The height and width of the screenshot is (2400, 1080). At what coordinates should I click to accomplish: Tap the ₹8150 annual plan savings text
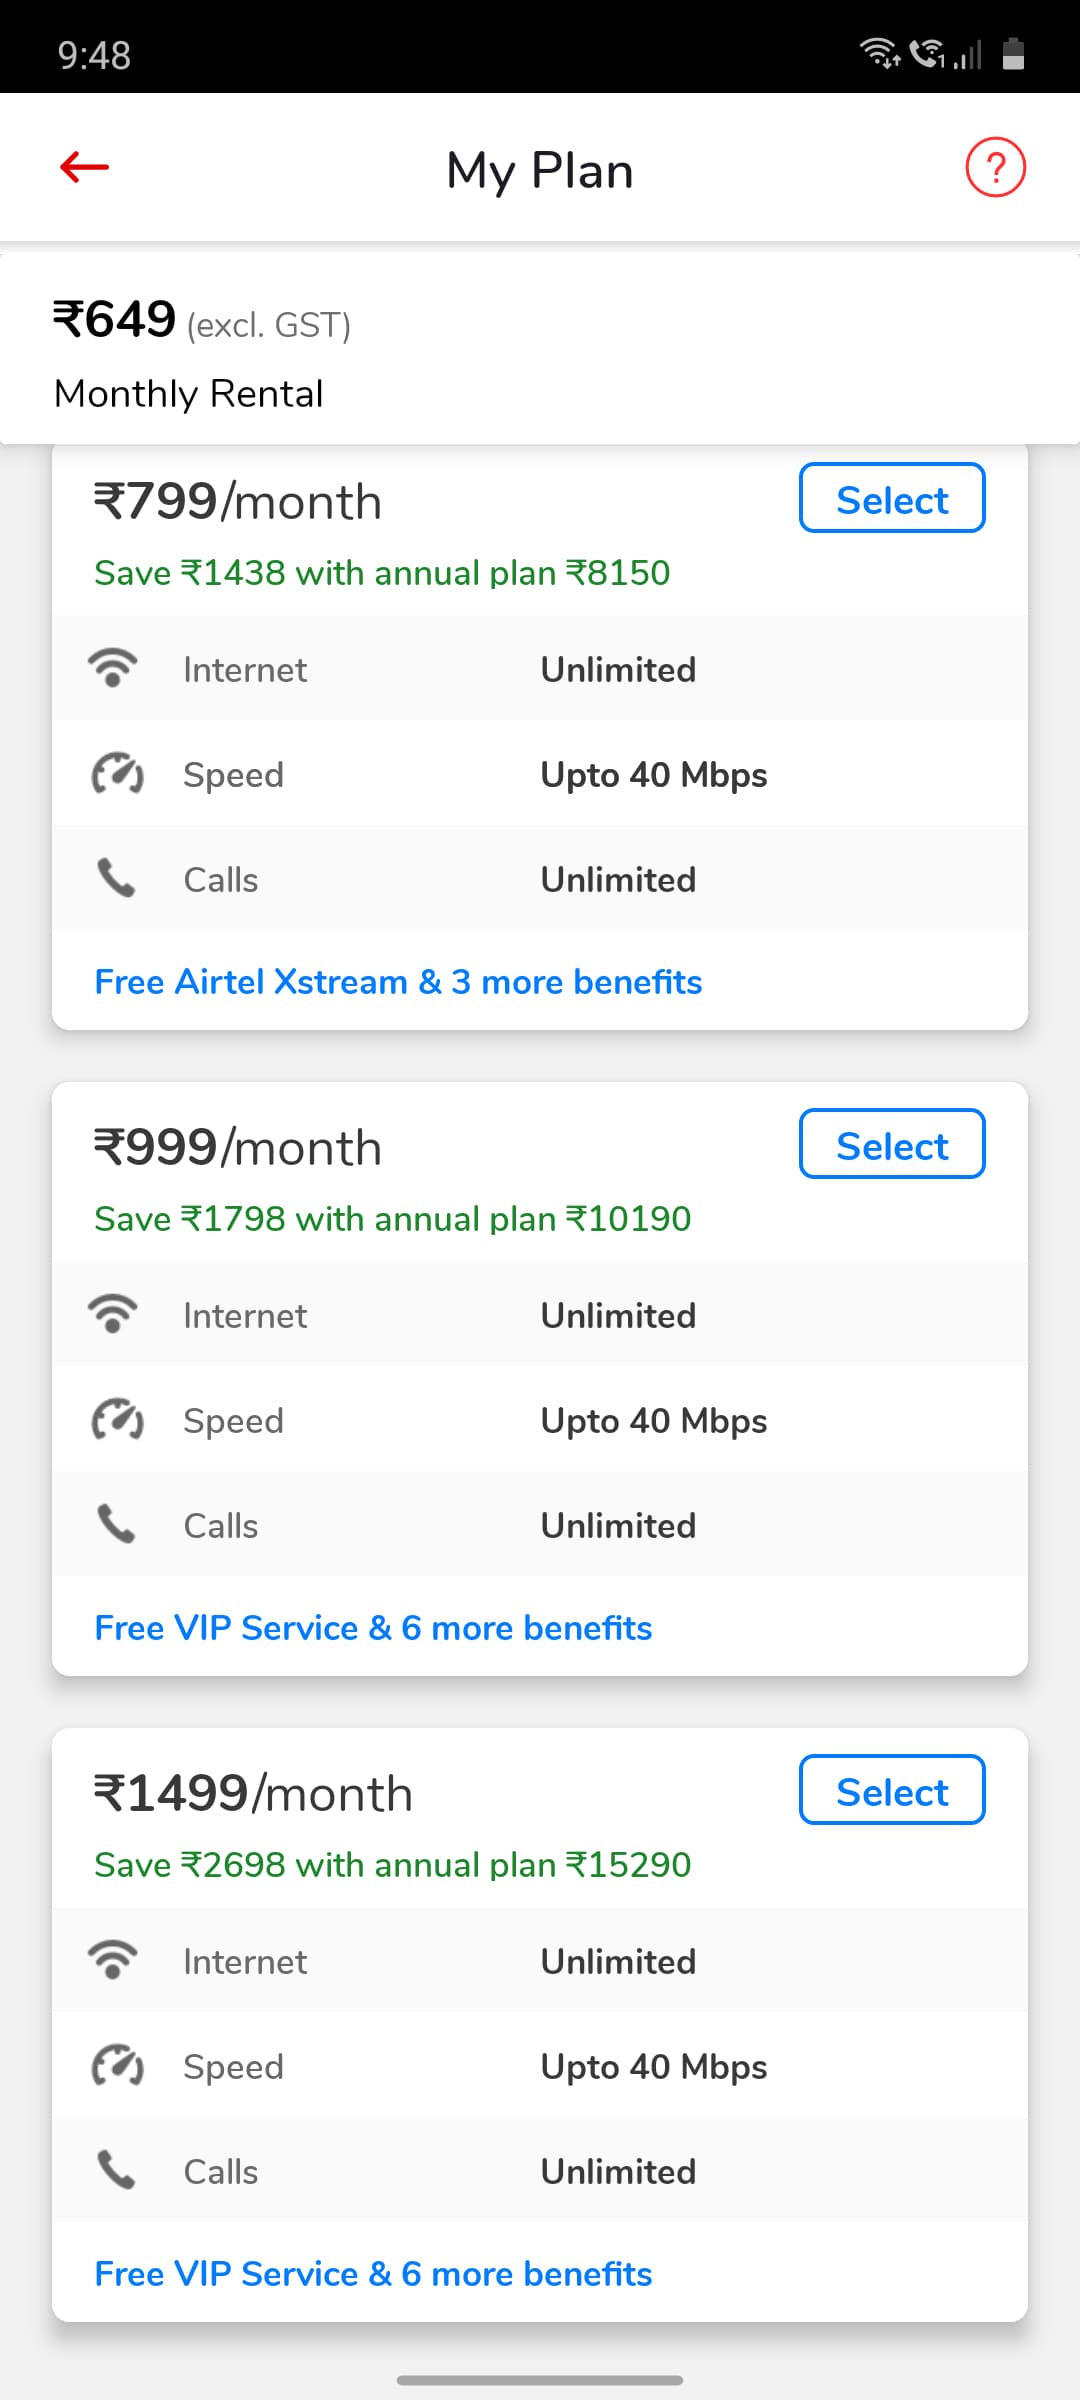tap(382, 573)
